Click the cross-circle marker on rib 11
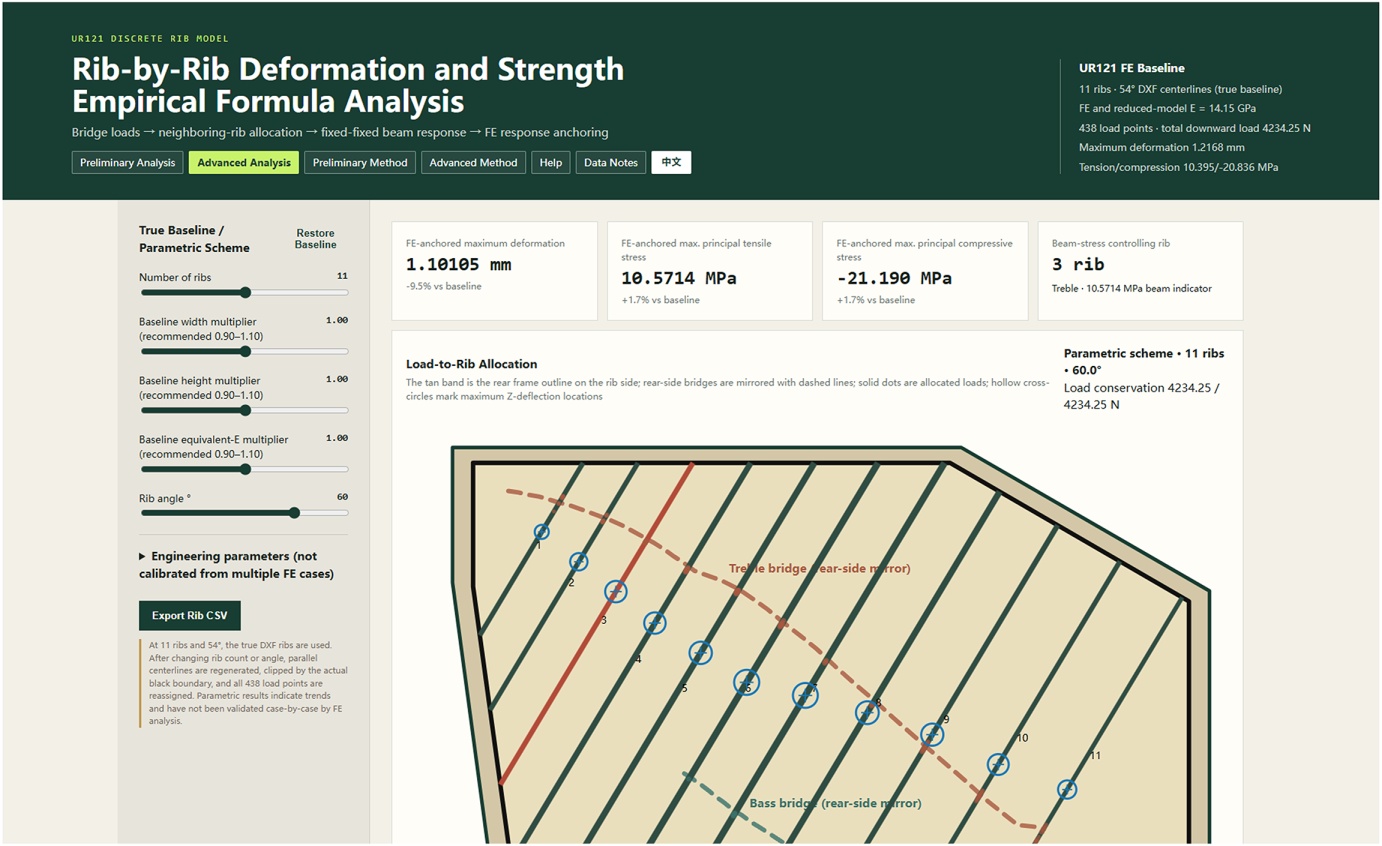The height and width of the screenshot is (846, 1382). click(1067, 789)
